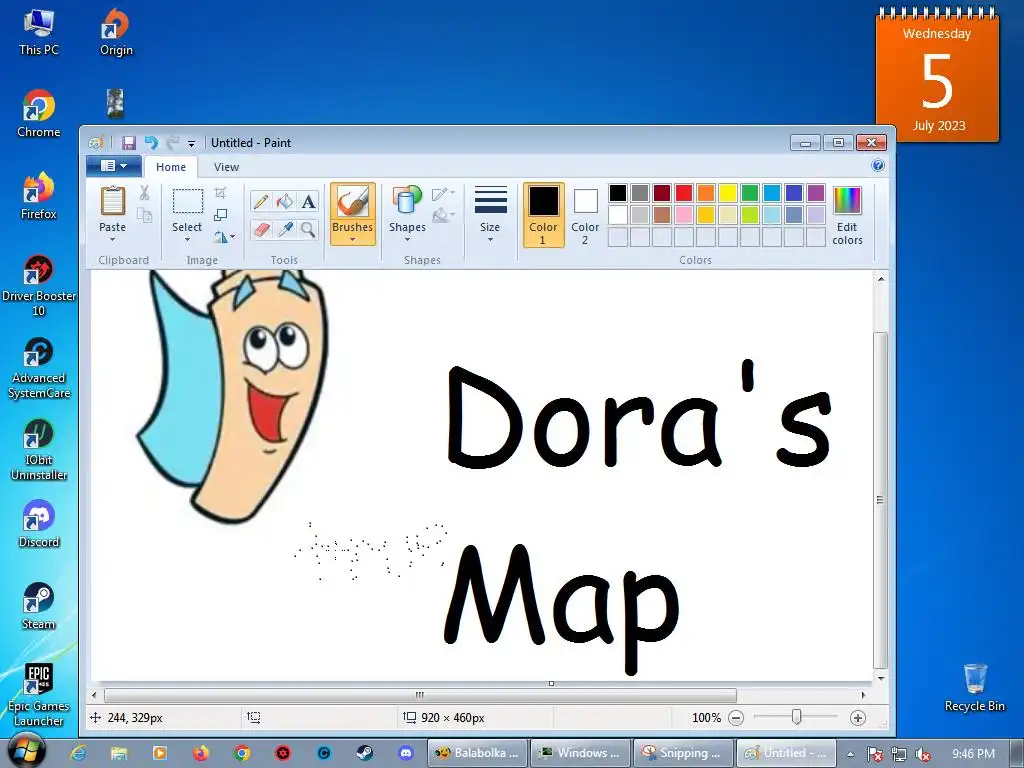This screenshot has width=1024, height=768.
Task: Click the Save icon in quick access toolbar
Action: coord(129,142)
